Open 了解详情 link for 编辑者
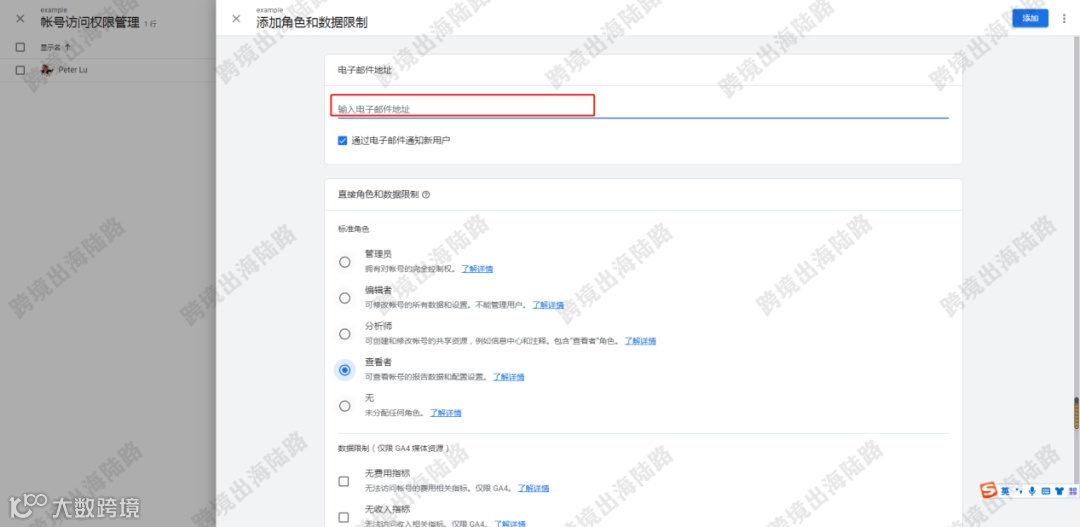Viewport: 1080px width, 527px height. [548, 304]
